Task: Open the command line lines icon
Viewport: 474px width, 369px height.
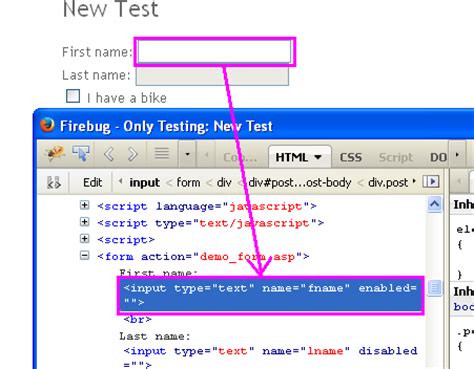Action: coord(162,153)
